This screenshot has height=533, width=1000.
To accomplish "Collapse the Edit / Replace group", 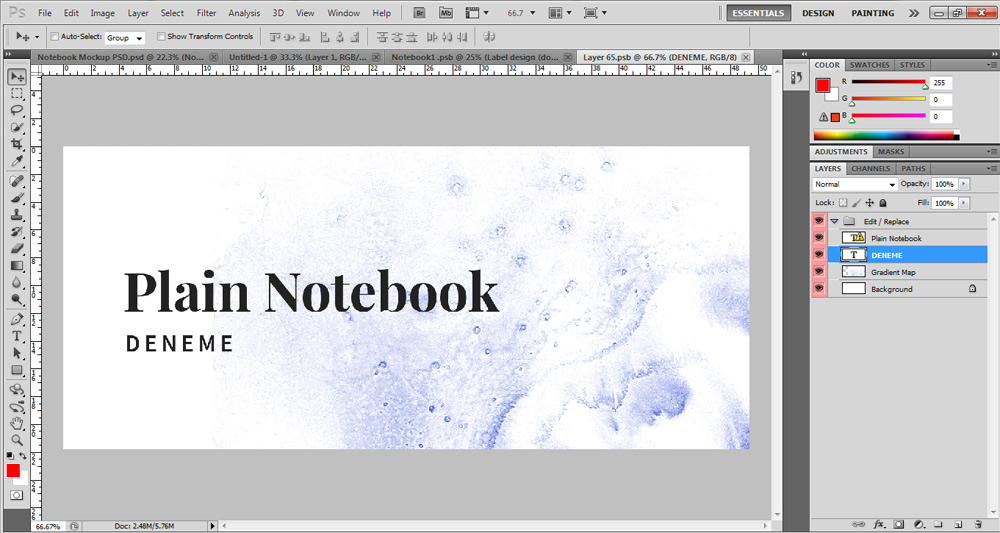I will point(834,221).
